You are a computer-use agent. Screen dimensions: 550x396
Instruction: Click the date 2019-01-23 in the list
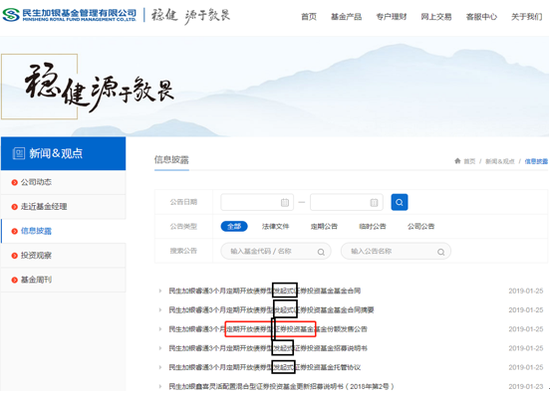pyautogui.click(x=525, y=387)
